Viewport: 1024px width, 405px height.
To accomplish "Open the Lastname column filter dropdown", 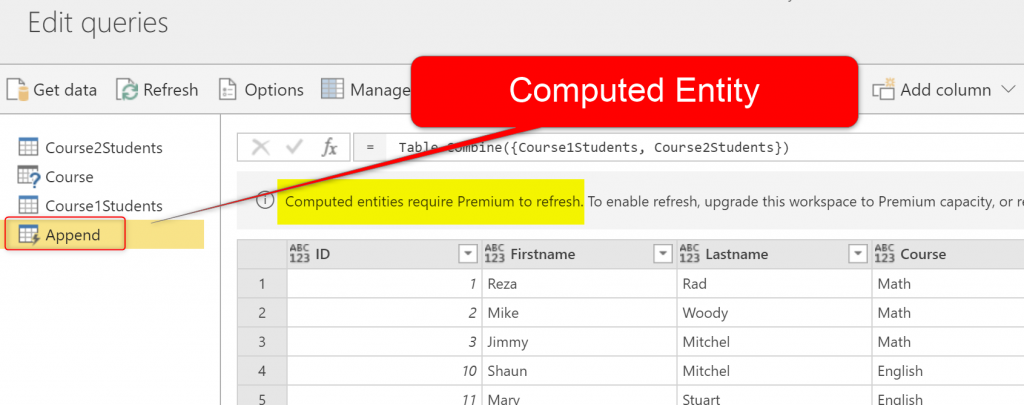I will (x=857, y=254).
